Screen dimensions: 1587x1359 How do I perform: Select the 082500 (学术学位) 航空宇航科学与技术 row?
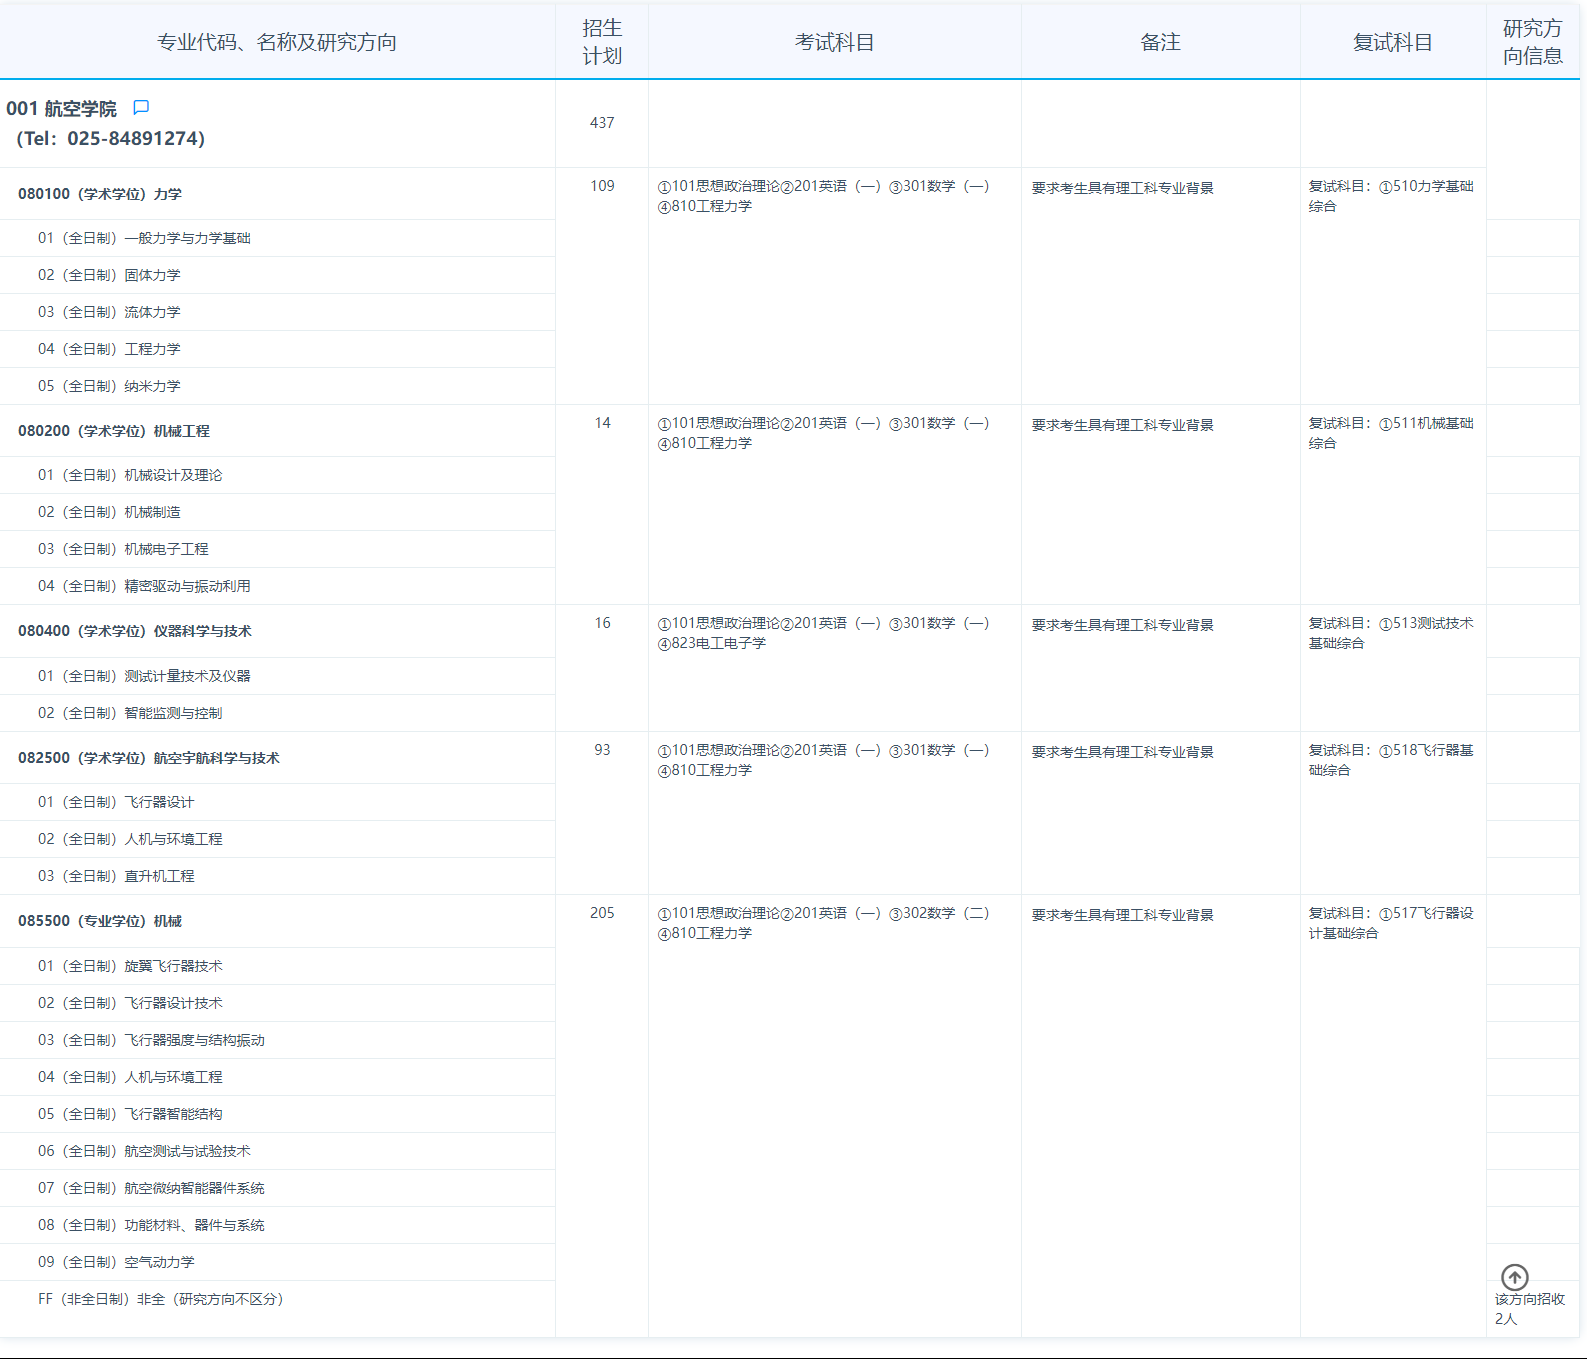coord(277,758)
